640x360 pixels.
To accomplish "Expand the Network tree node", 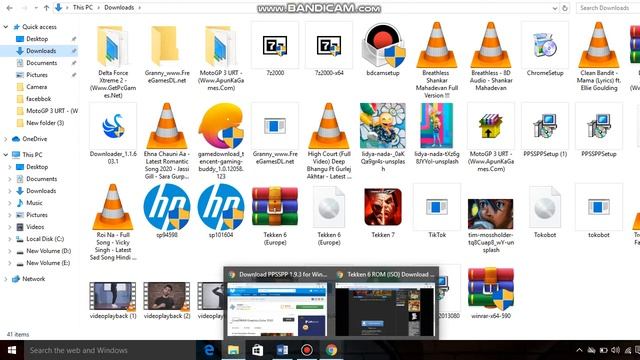I will pyautogui.click(x=6, y=279).
